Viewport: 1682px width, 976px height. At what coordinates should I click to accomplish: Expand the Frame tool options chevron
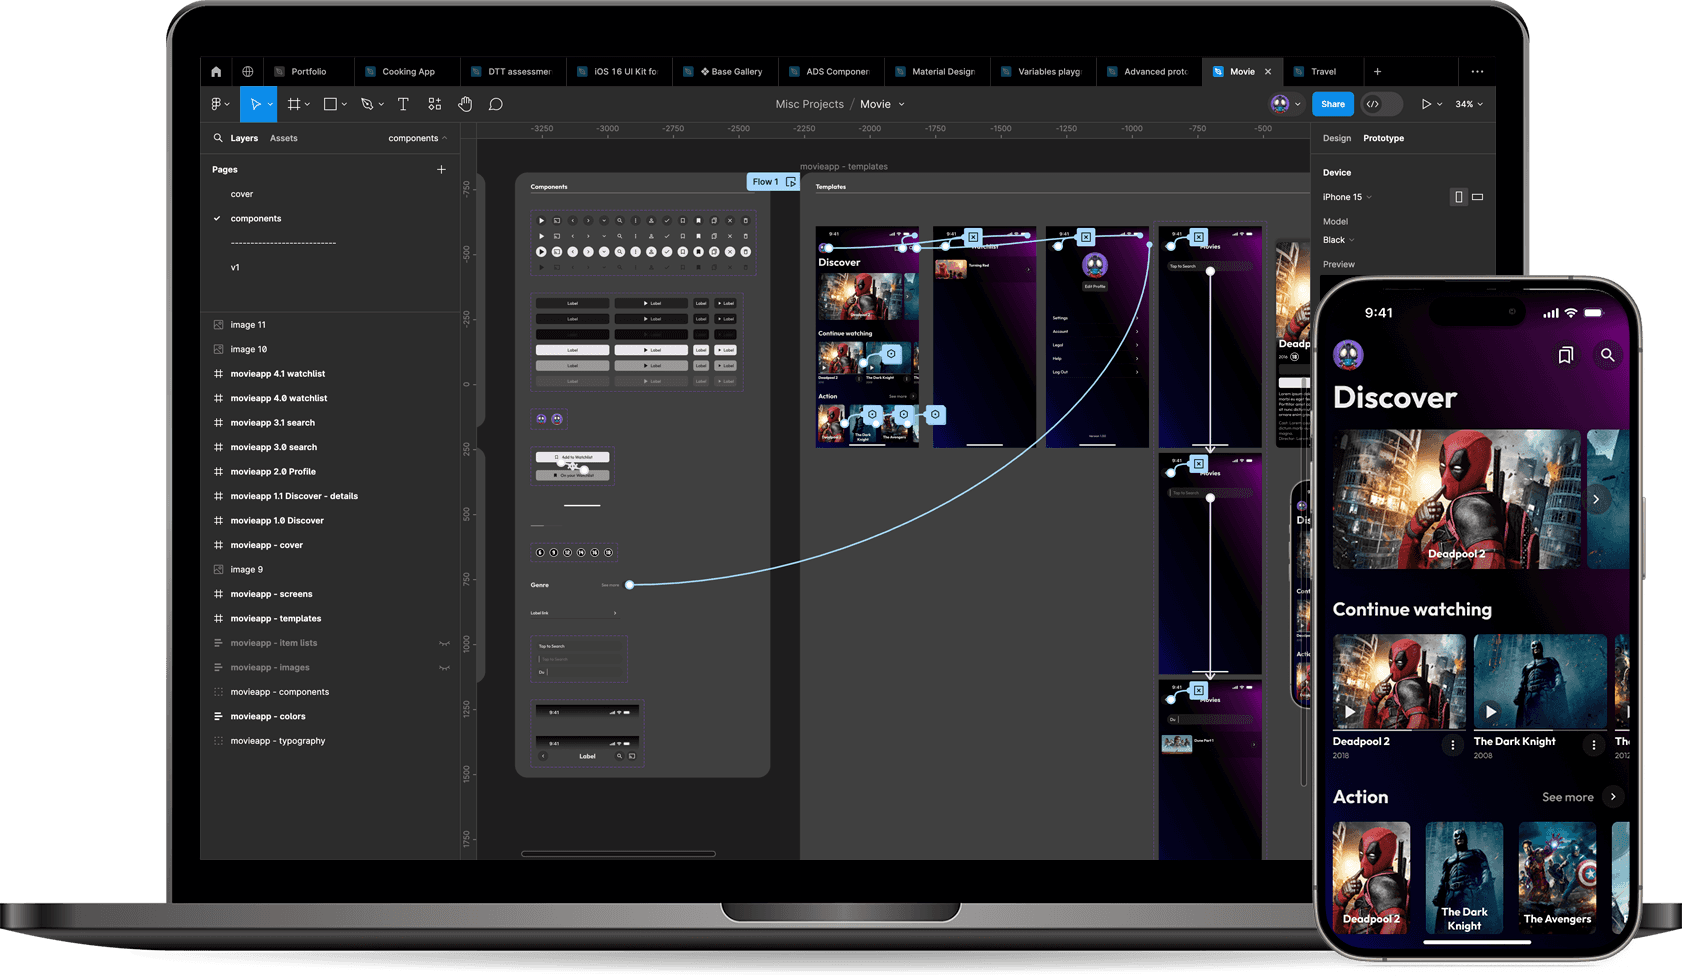pyautogui.click(x=307, y=104)
